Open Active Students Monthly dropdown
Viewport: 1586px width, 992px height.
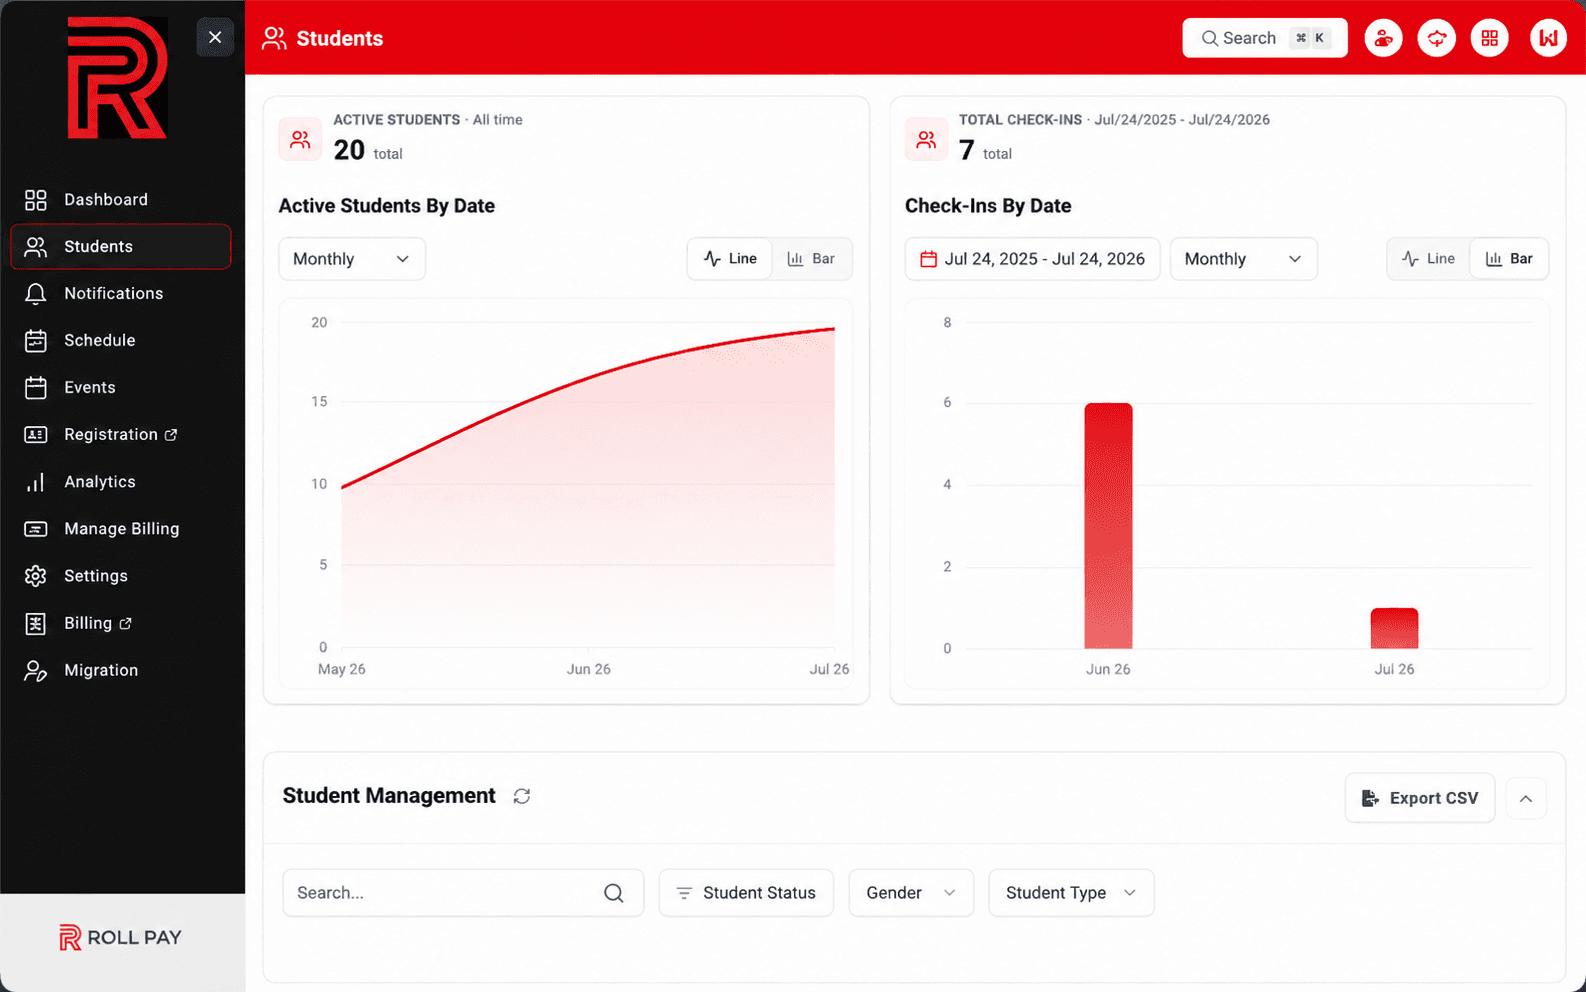pyautogui.click(x=352, y=259)
